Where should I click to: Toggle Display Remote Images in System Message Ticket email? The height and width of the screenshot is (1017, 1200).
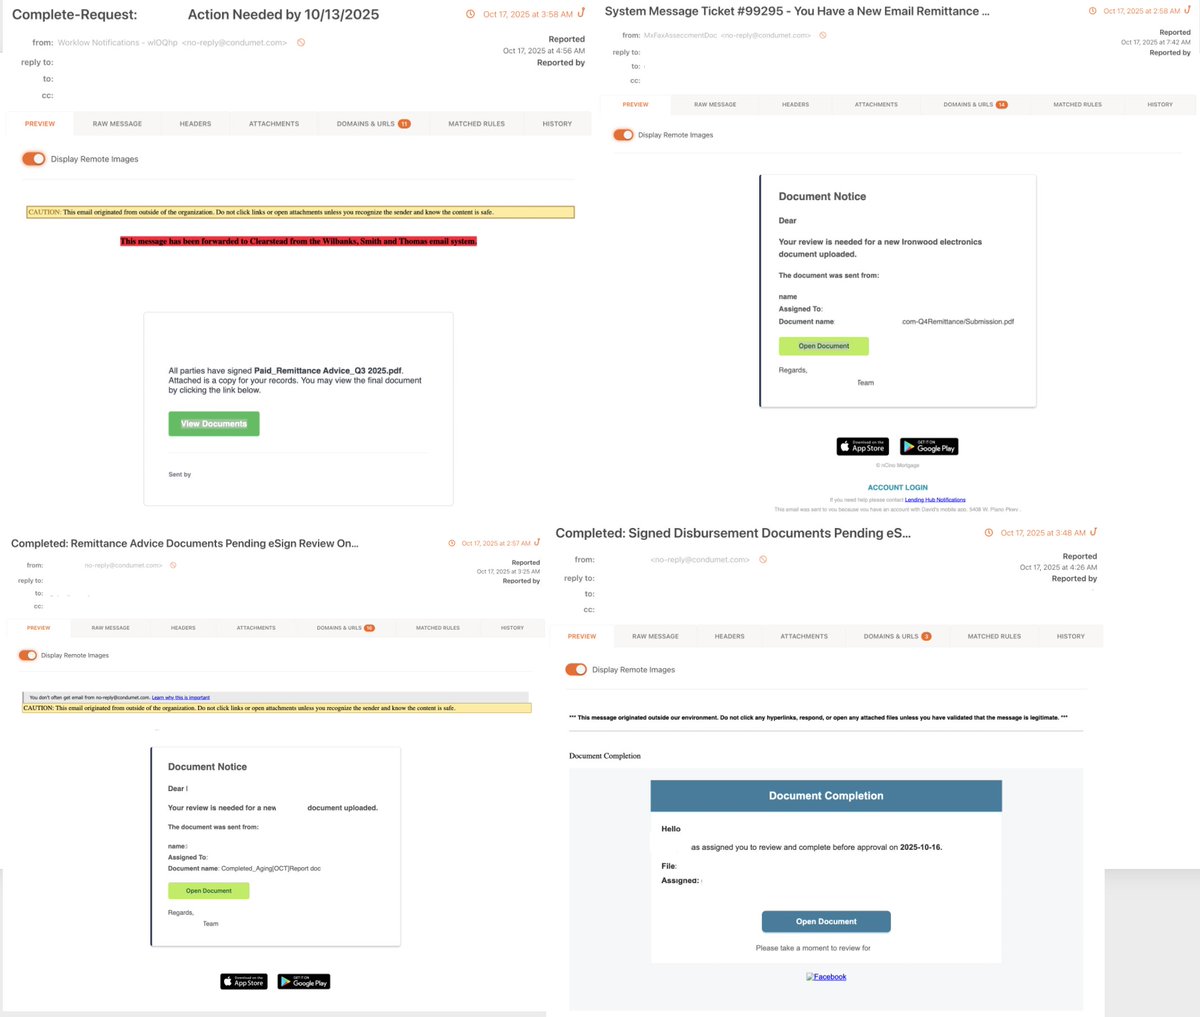pyautogui.click(x=623, y=135)
